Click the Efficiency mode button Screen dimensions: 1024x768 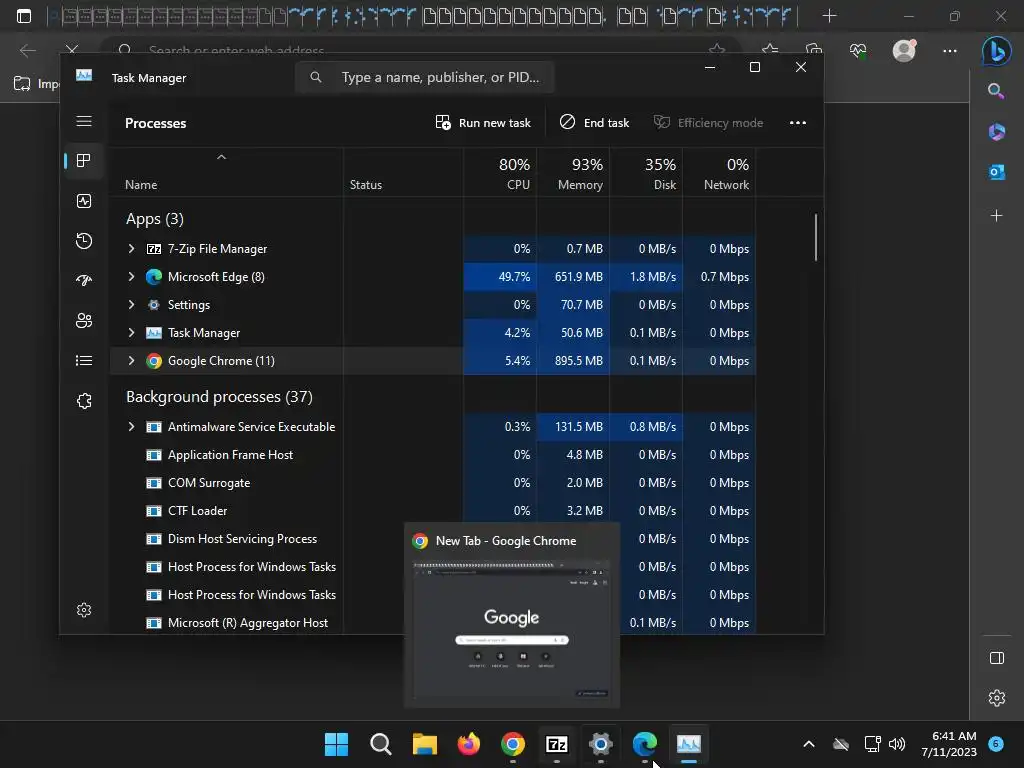[x=709, y=123]
